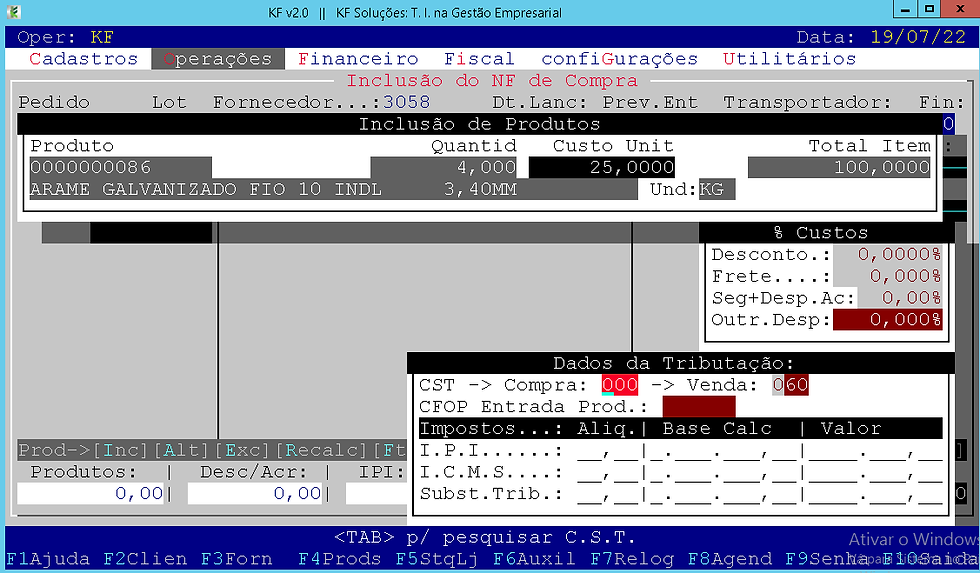Open the Financeiro menu
The width and height of the screenshot is (980, 573).
[x=358, y=59]
